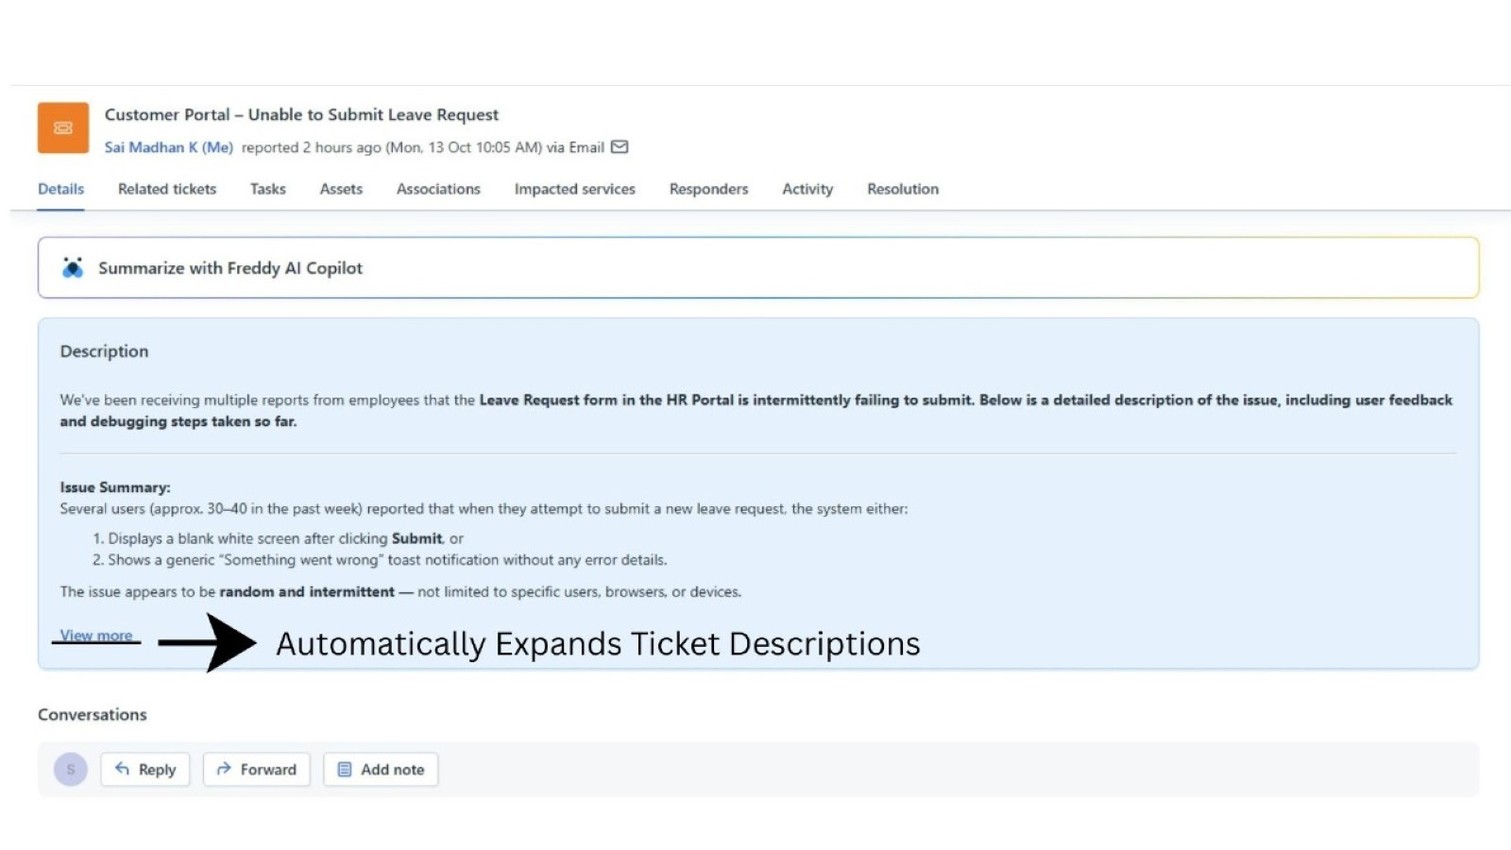This screenshot has height=850, width=1511.
Task: Click the Reply arrow icon
Action: (123, 769)
